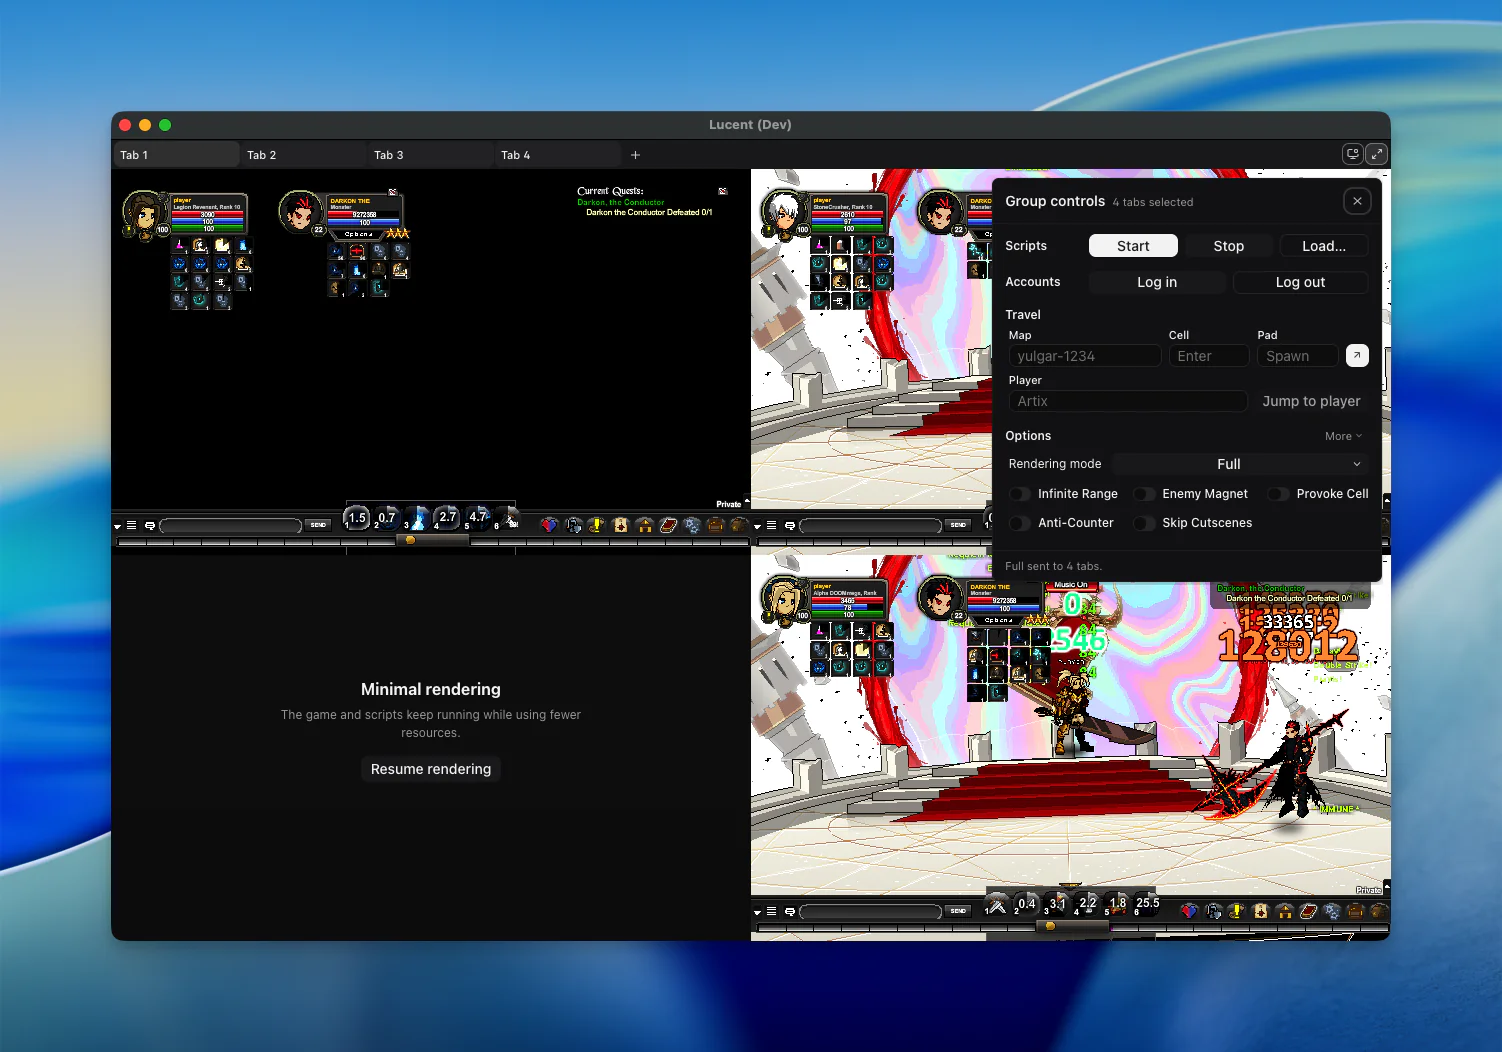
Task: Expand More options
Action: tap(1343, 436)
